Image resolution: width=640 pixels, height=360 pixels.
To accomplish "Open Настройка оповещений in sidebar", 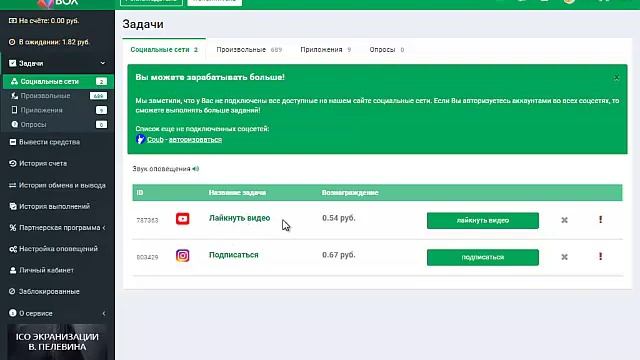I will pos(57,249).
